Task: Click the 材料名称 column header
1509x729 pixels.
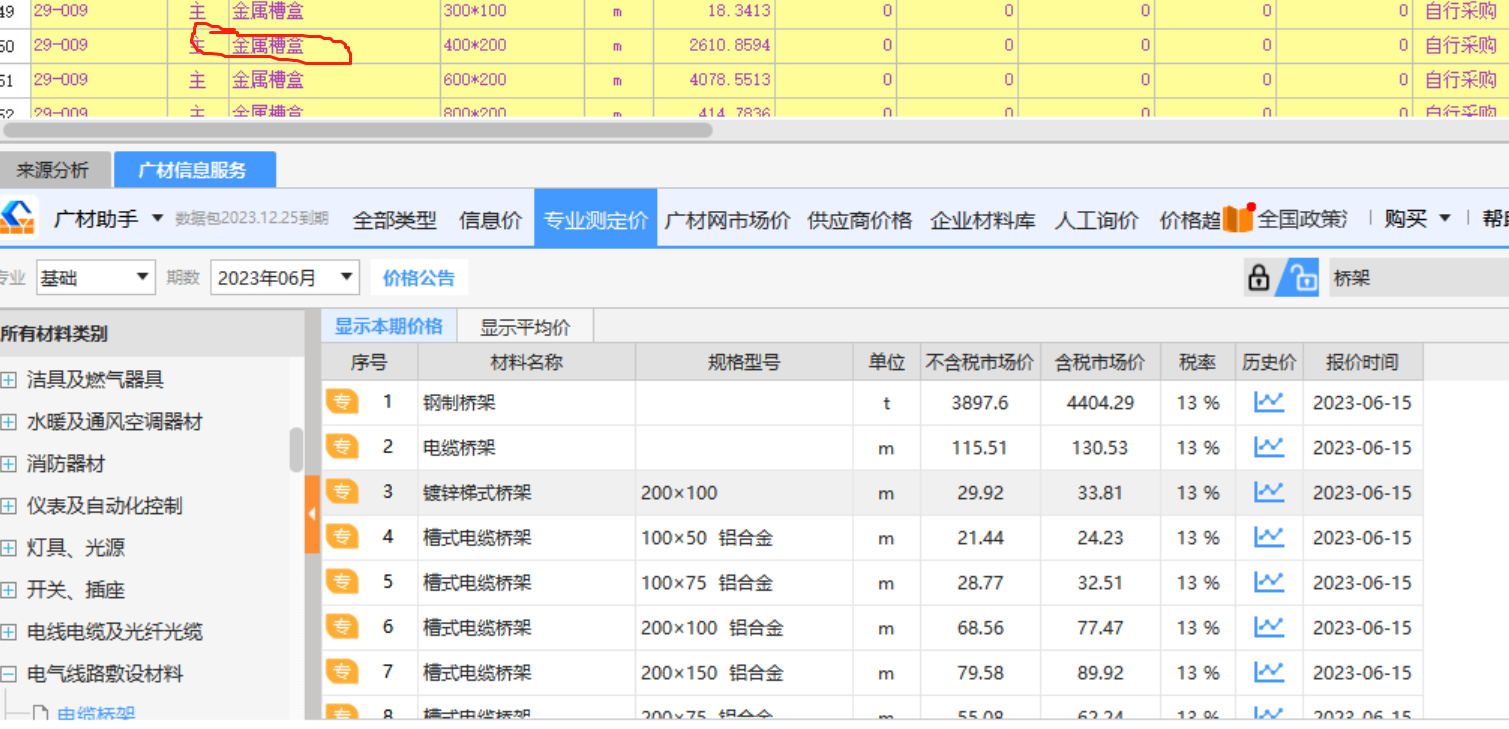Action: pos(526,362)
